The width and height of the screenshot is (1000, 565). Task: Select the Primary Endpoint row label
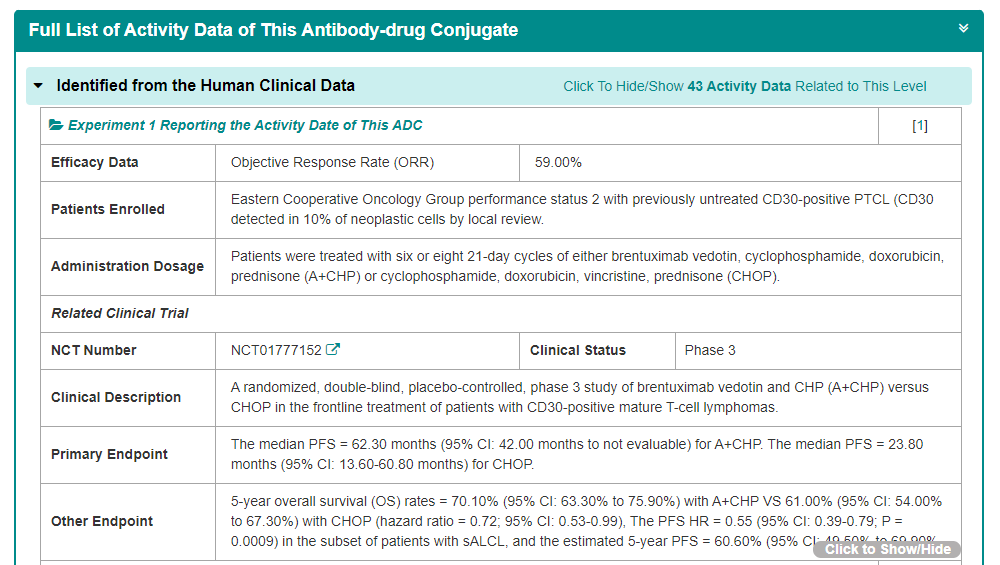point(109,454)
